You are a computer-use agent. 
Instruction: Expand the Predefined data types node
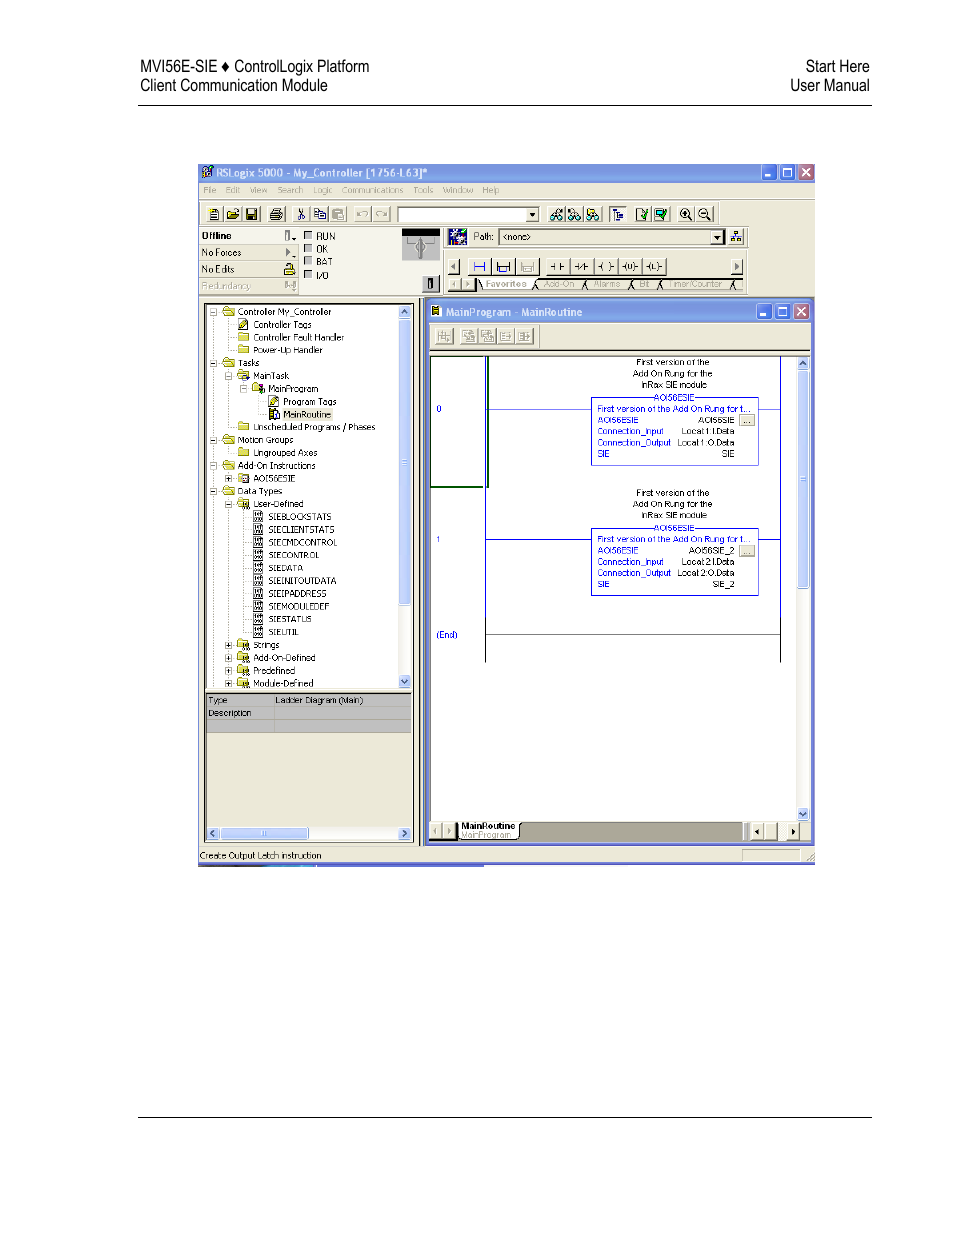tap(228, 671)
